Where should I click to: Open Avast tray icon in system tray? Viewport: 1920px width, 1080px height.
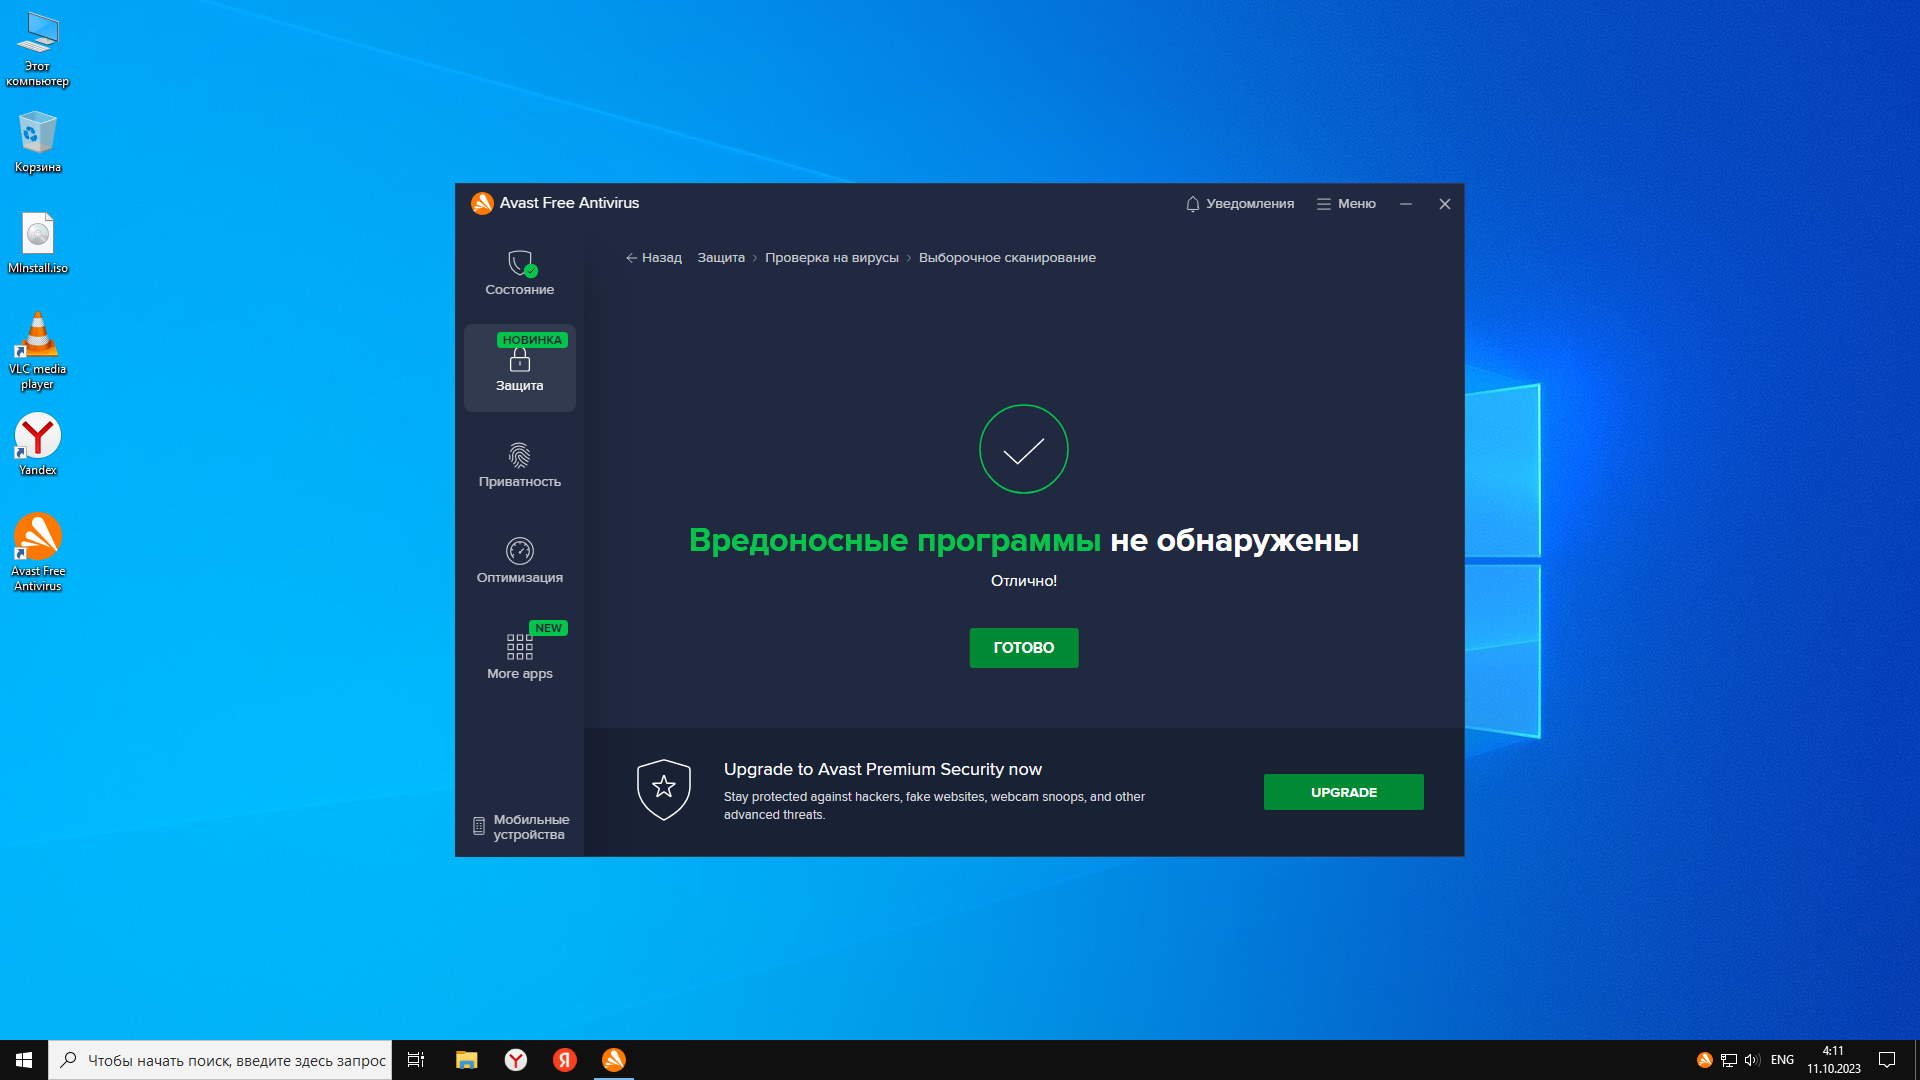click(x=1704, y=1060)
